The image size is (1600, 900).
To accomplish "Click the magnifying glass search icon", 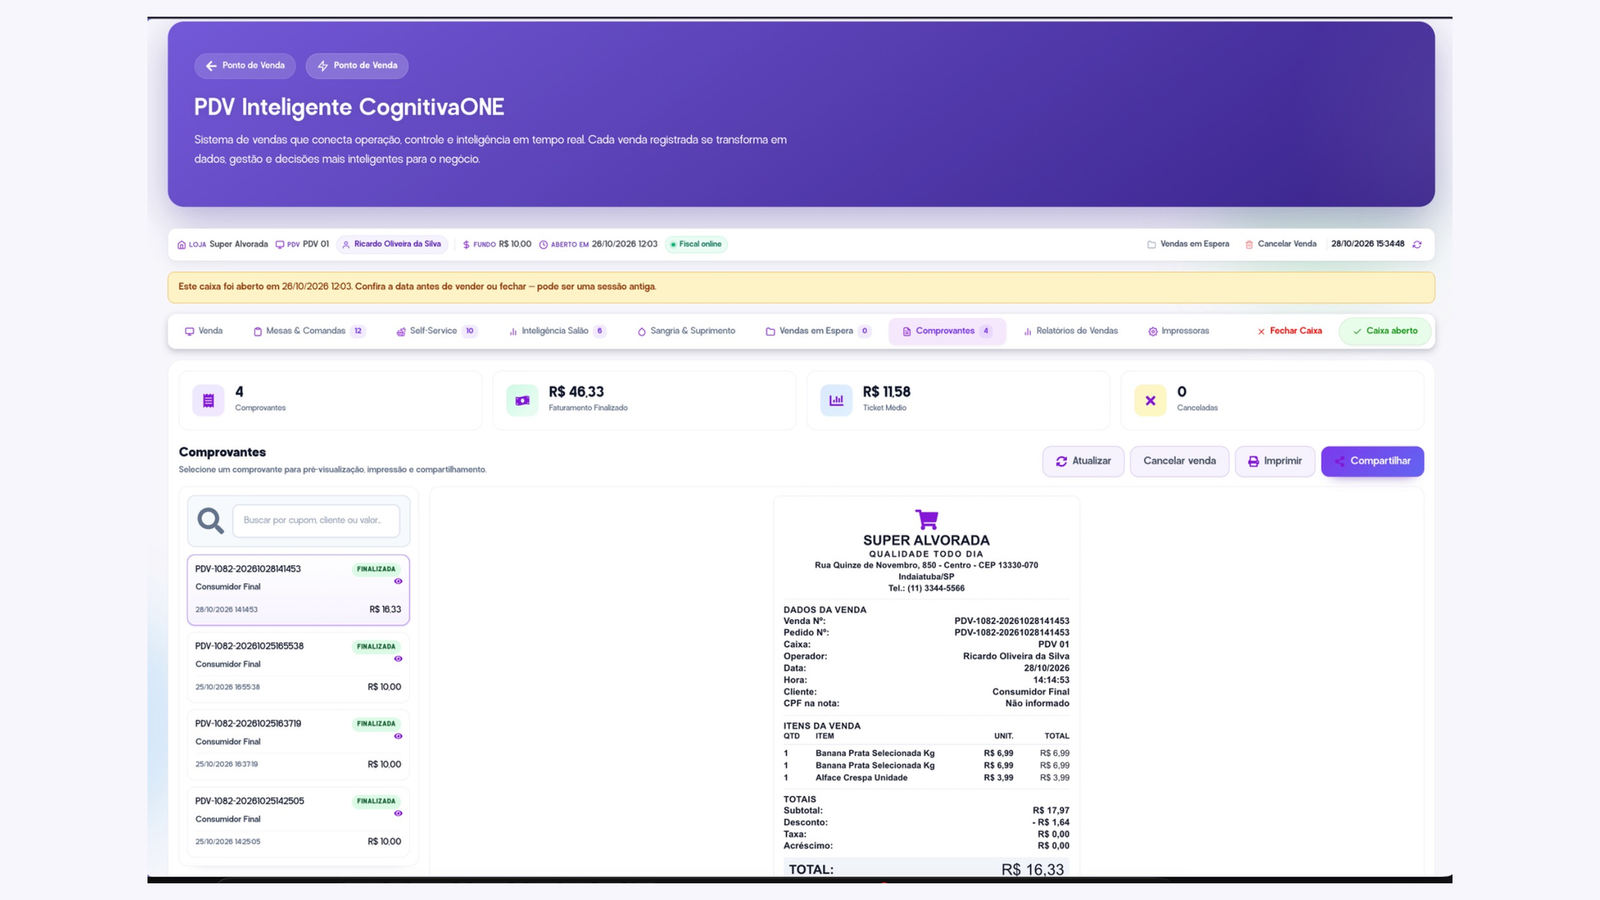I will (x=210, y=520).
